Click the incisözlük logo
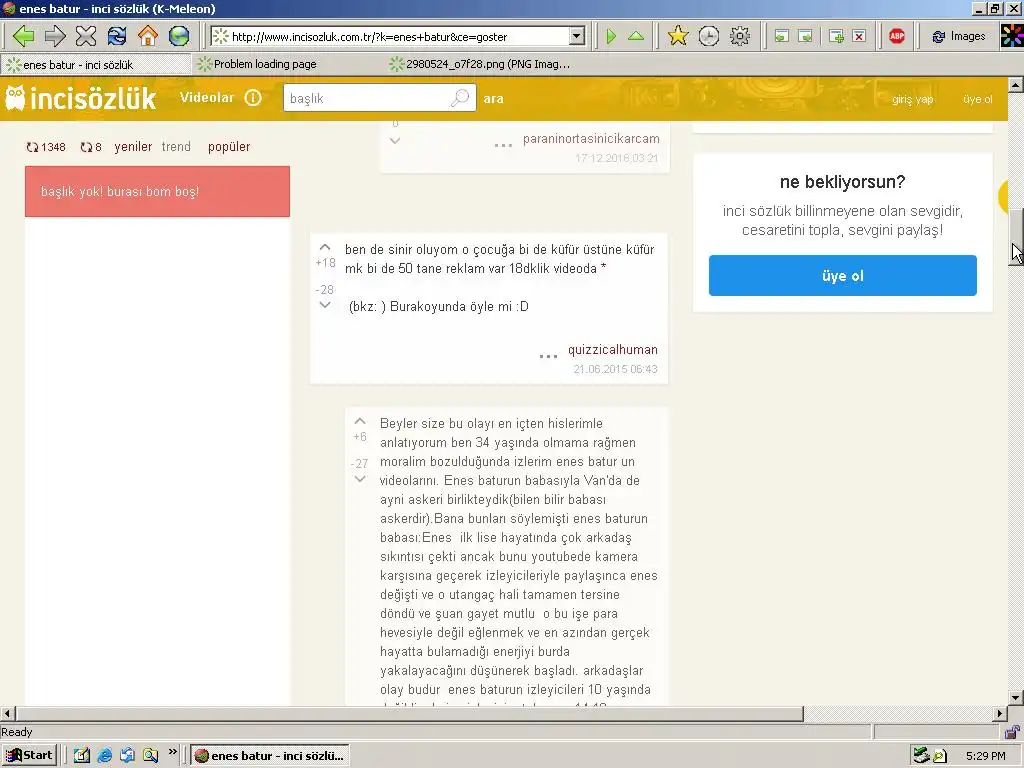The width and height of the screenshot is (1024, 768). (80, 99)
